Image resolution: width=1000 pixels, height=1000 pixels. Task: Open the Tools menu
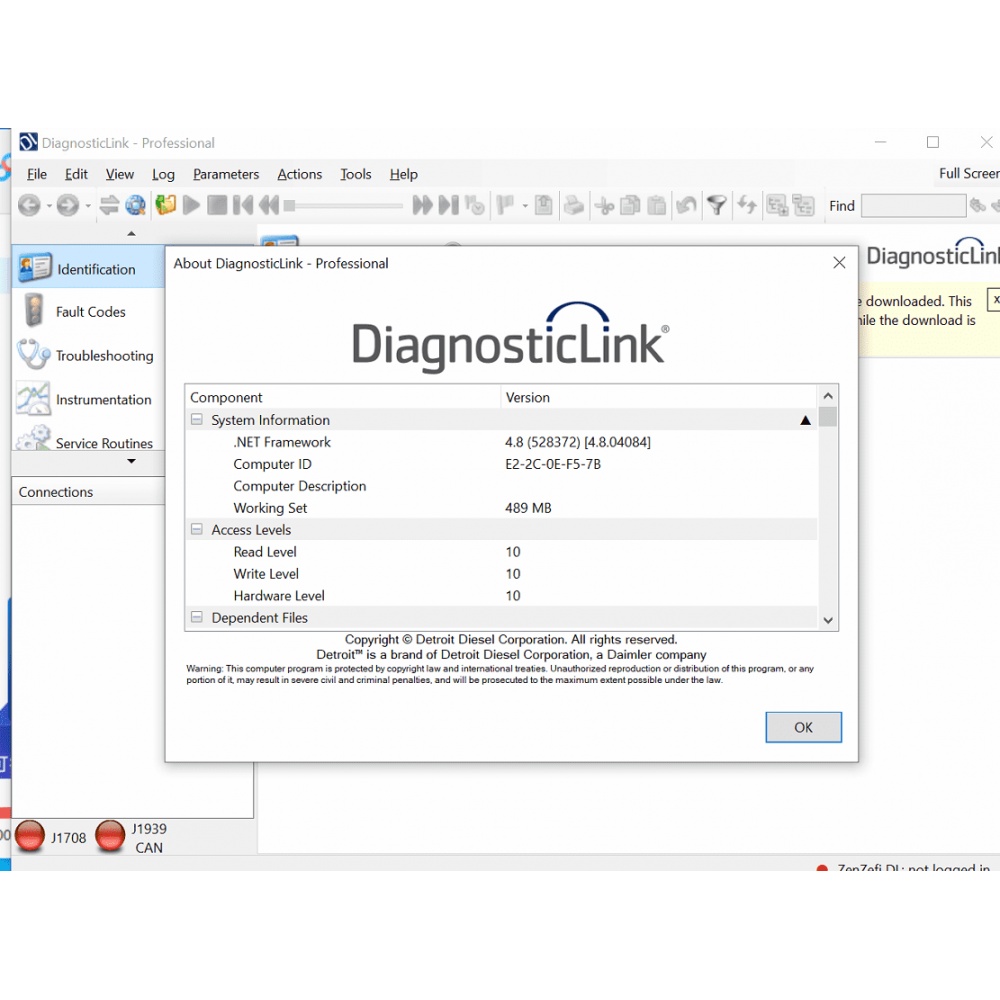355,174
